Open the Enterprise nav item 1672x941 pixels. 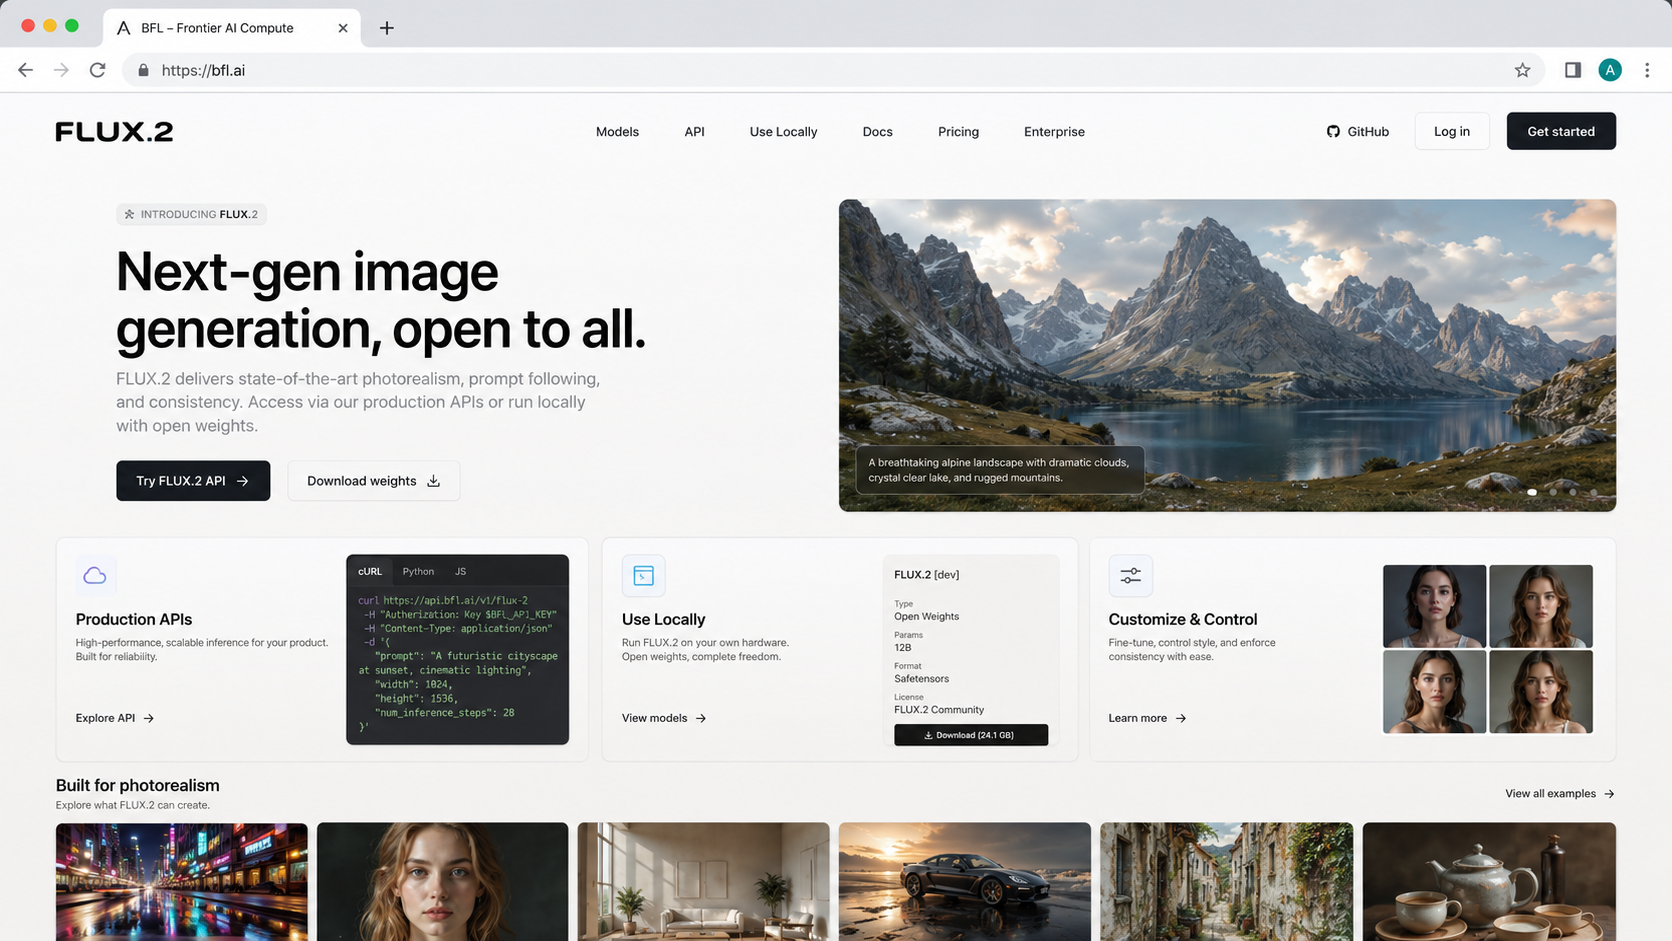coord(1054,132)
